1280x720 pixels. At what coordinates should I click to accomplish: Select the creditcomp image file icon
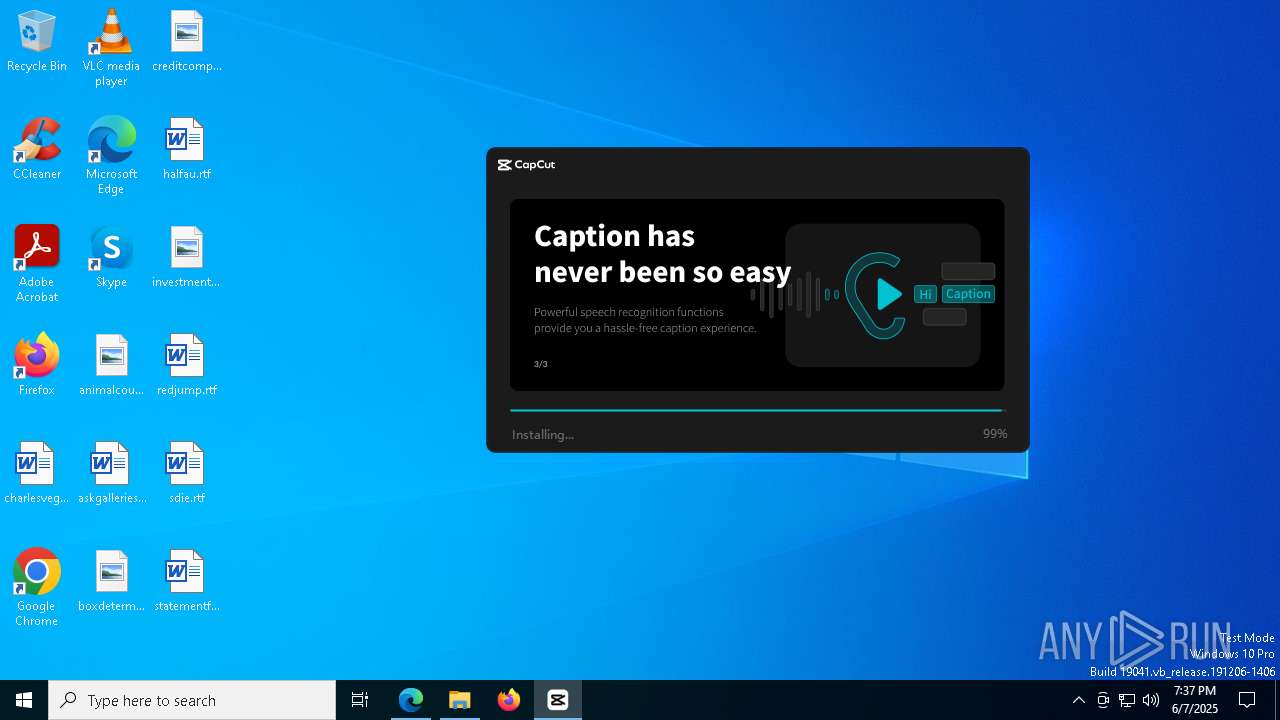(x=187, y=41)
